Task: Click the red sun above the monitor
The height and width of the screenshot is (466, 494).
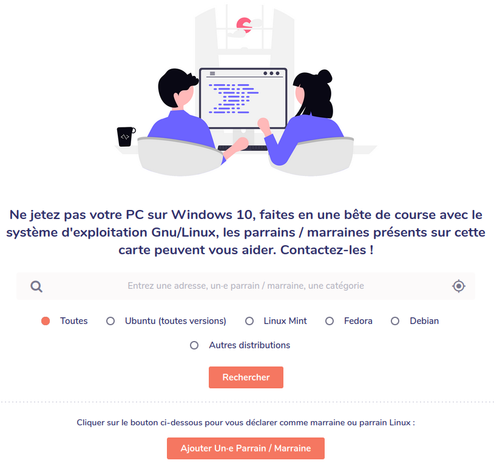Action: tap(244, 25)
